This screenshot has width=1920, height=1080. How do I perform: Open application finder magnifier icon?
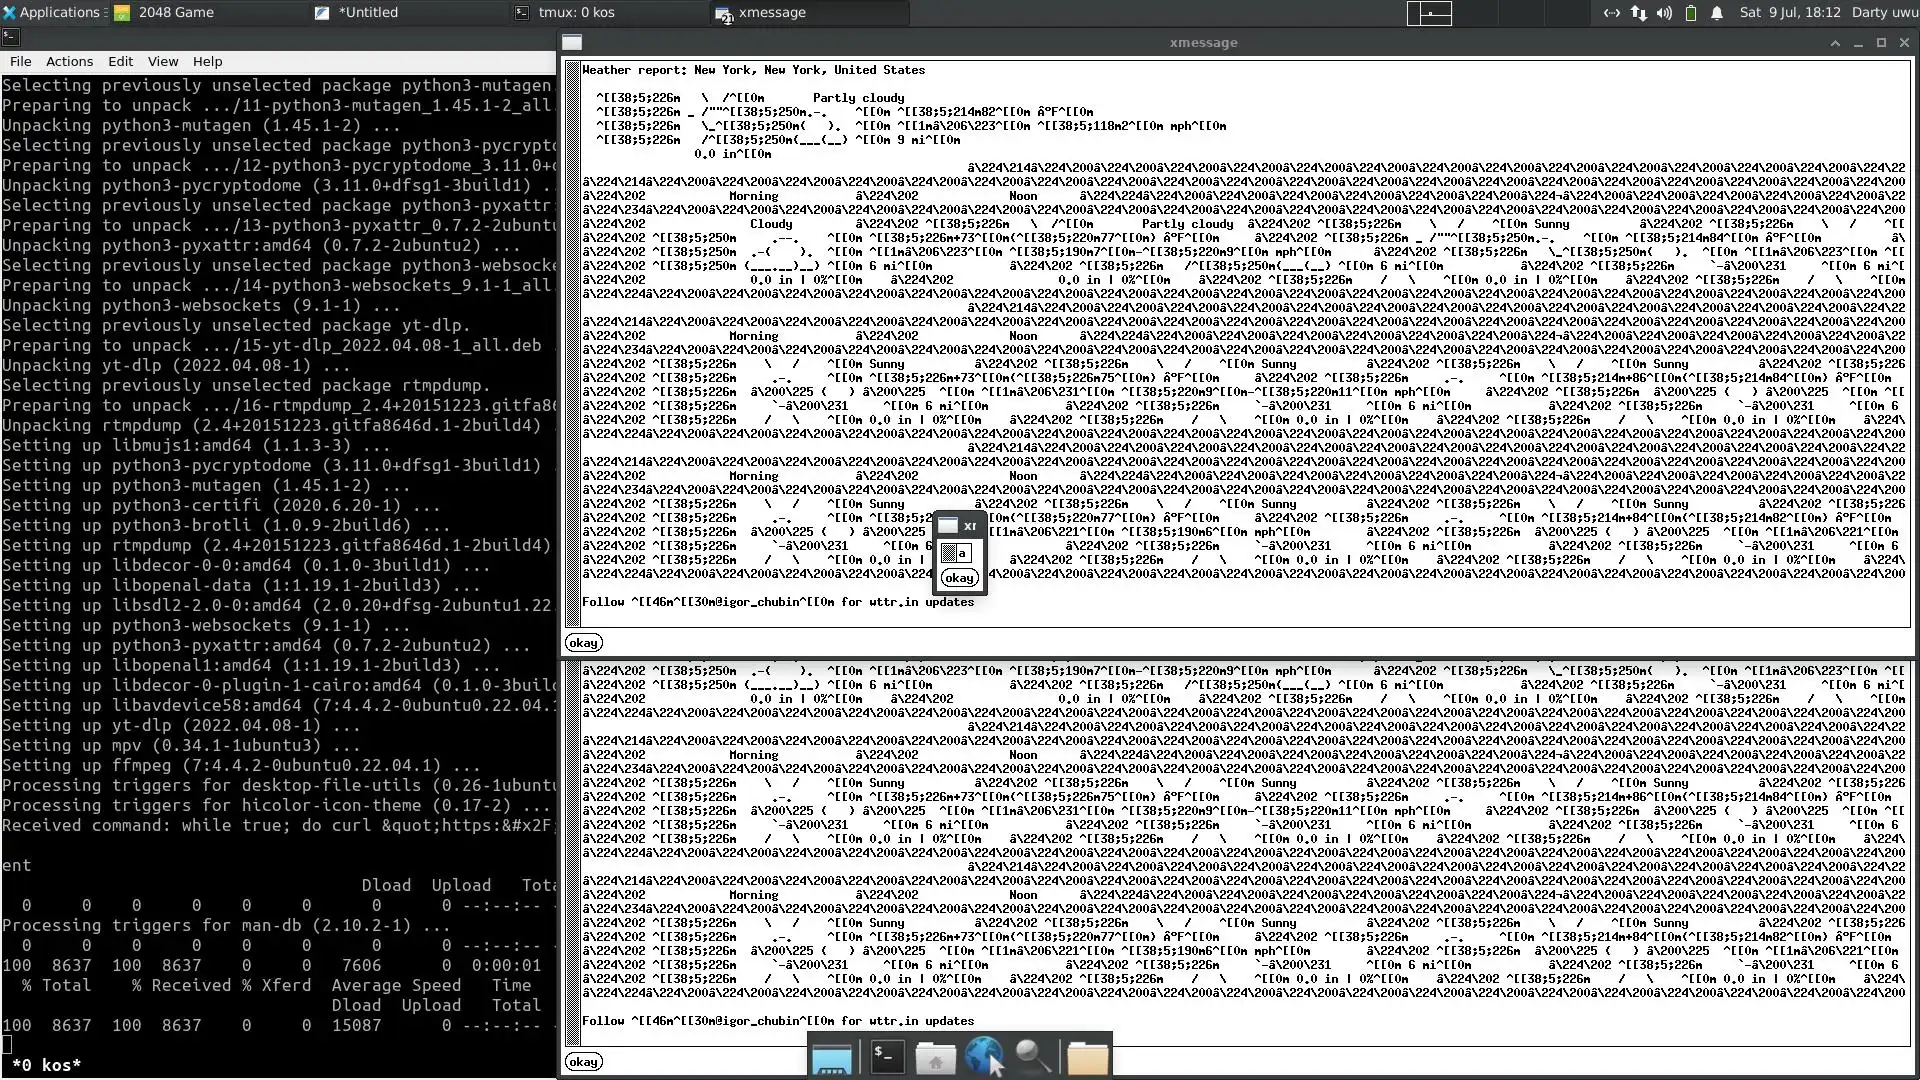pyautogui.click(x=1033, y=1056)
